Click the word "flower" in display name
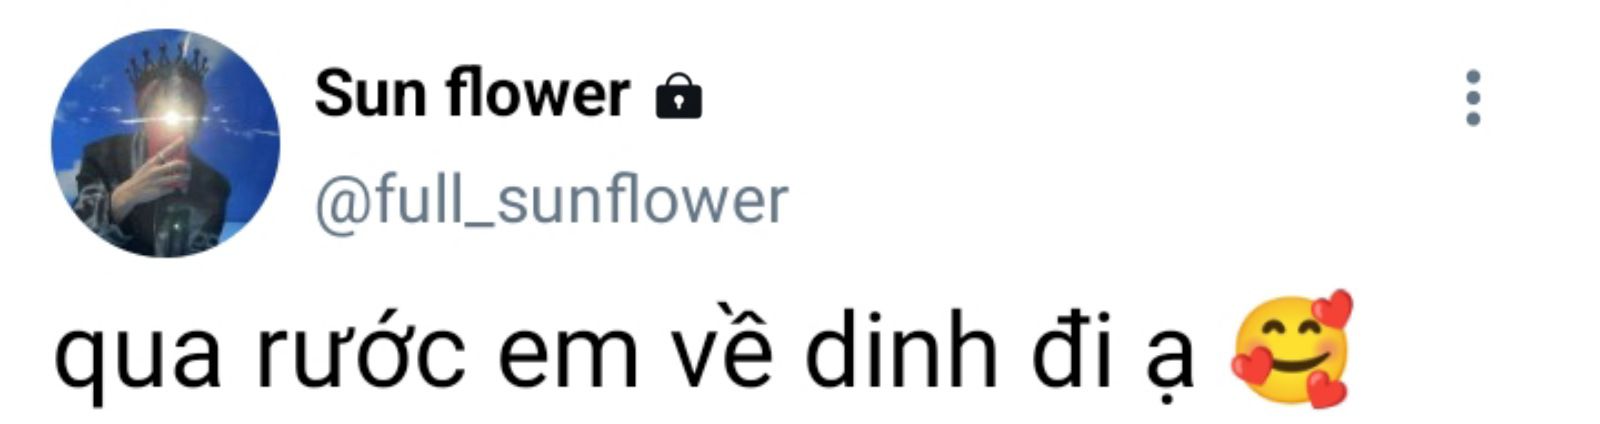This screenshot has height=424, width=1600. (538, 93)
